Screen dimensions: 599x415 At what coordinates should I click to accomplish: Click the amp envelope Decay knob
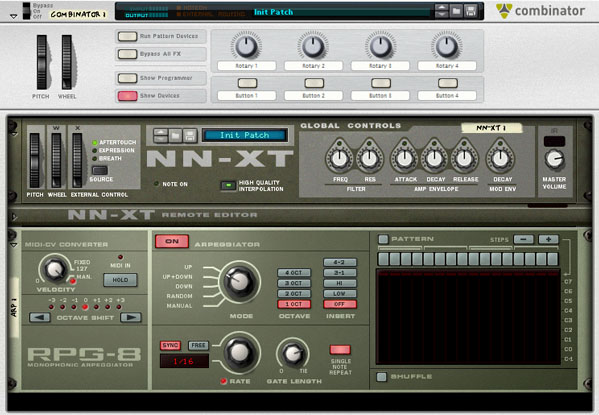point(434,159)
